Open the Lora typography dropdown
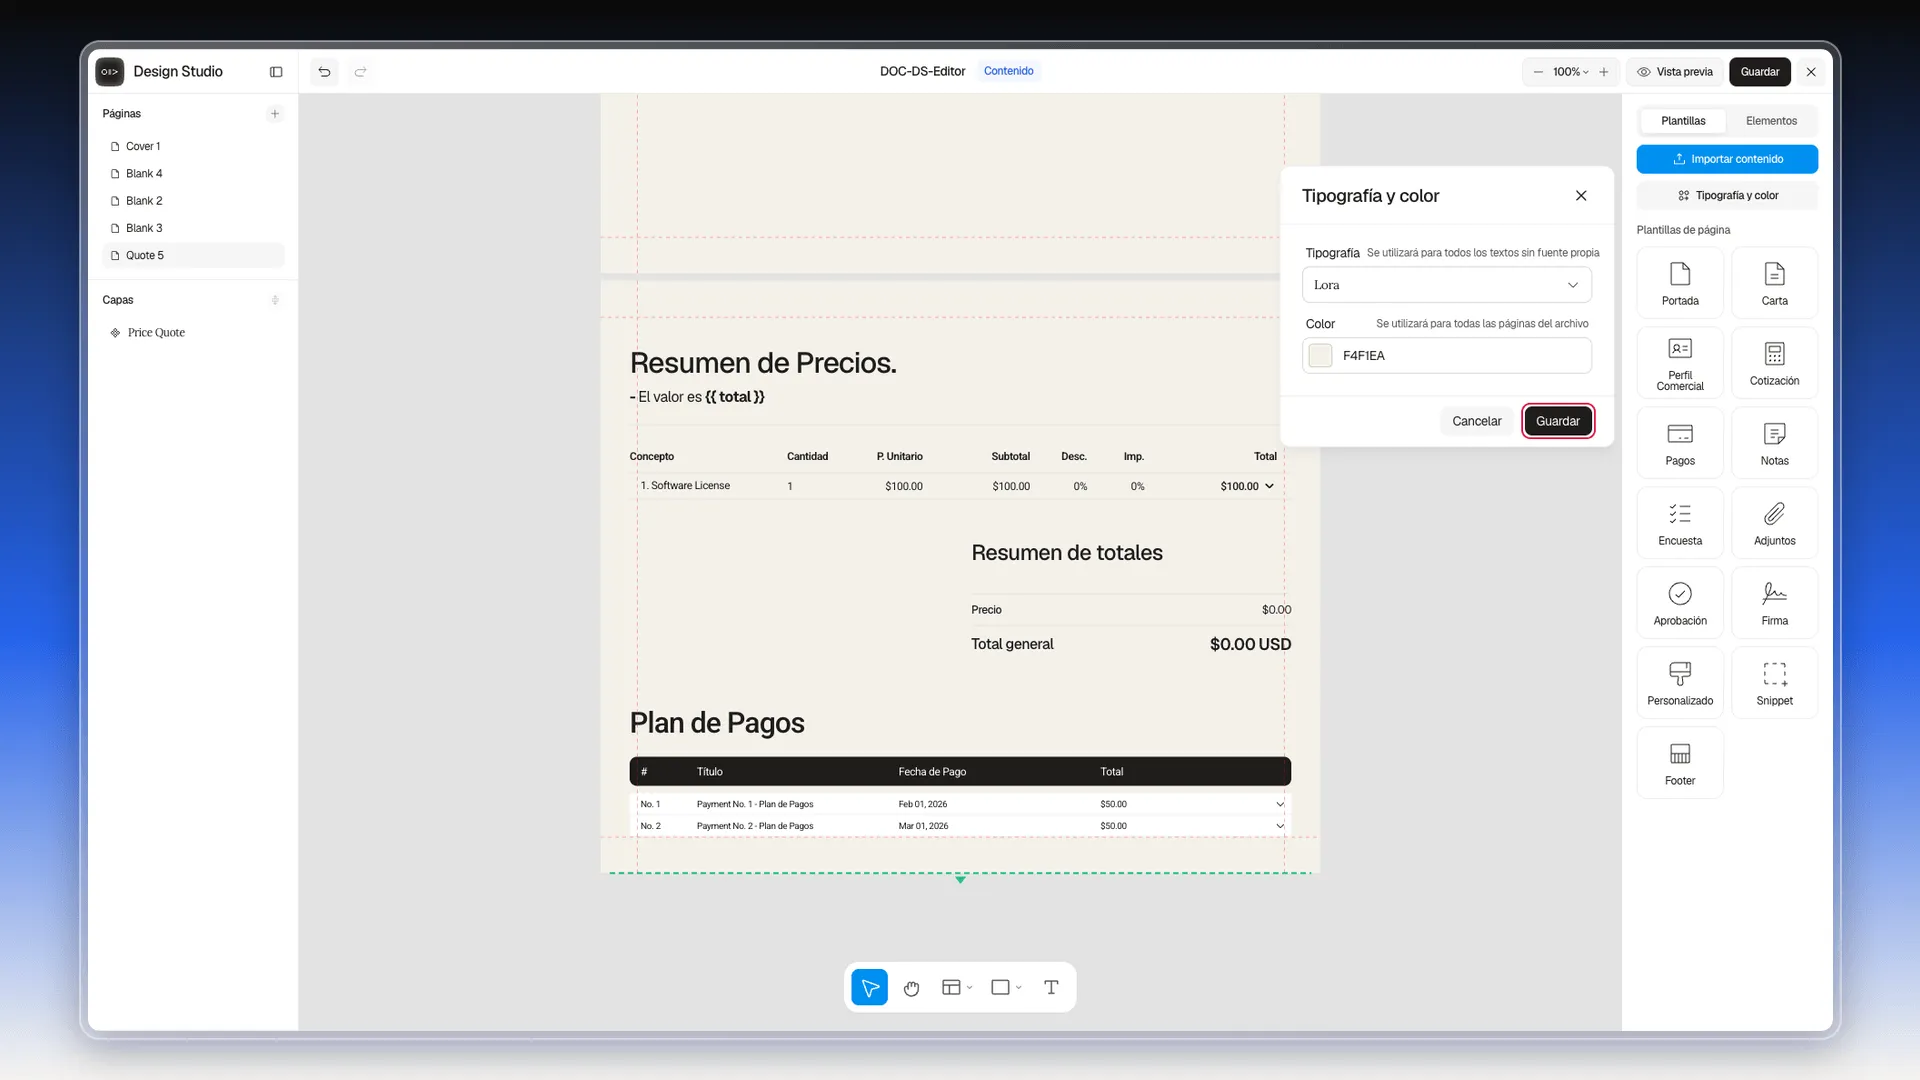This screenshot has height=1080, width=1920. pos(1446,285)
